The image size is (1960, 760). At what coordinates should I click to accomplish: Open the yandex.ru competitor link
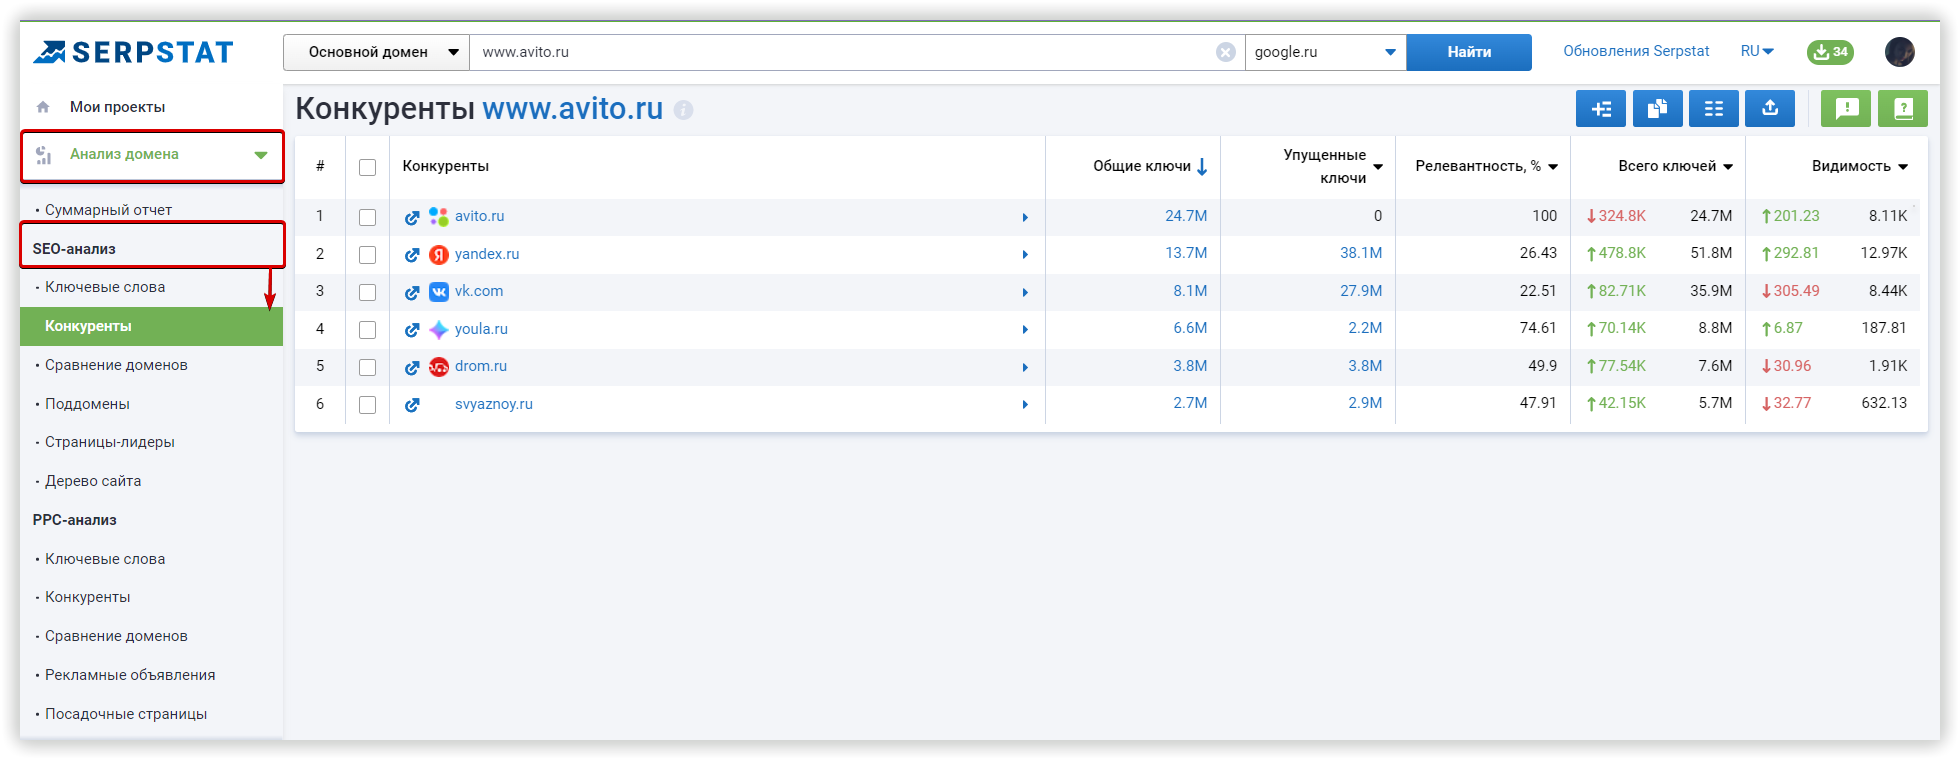click(x=487, y=254)
